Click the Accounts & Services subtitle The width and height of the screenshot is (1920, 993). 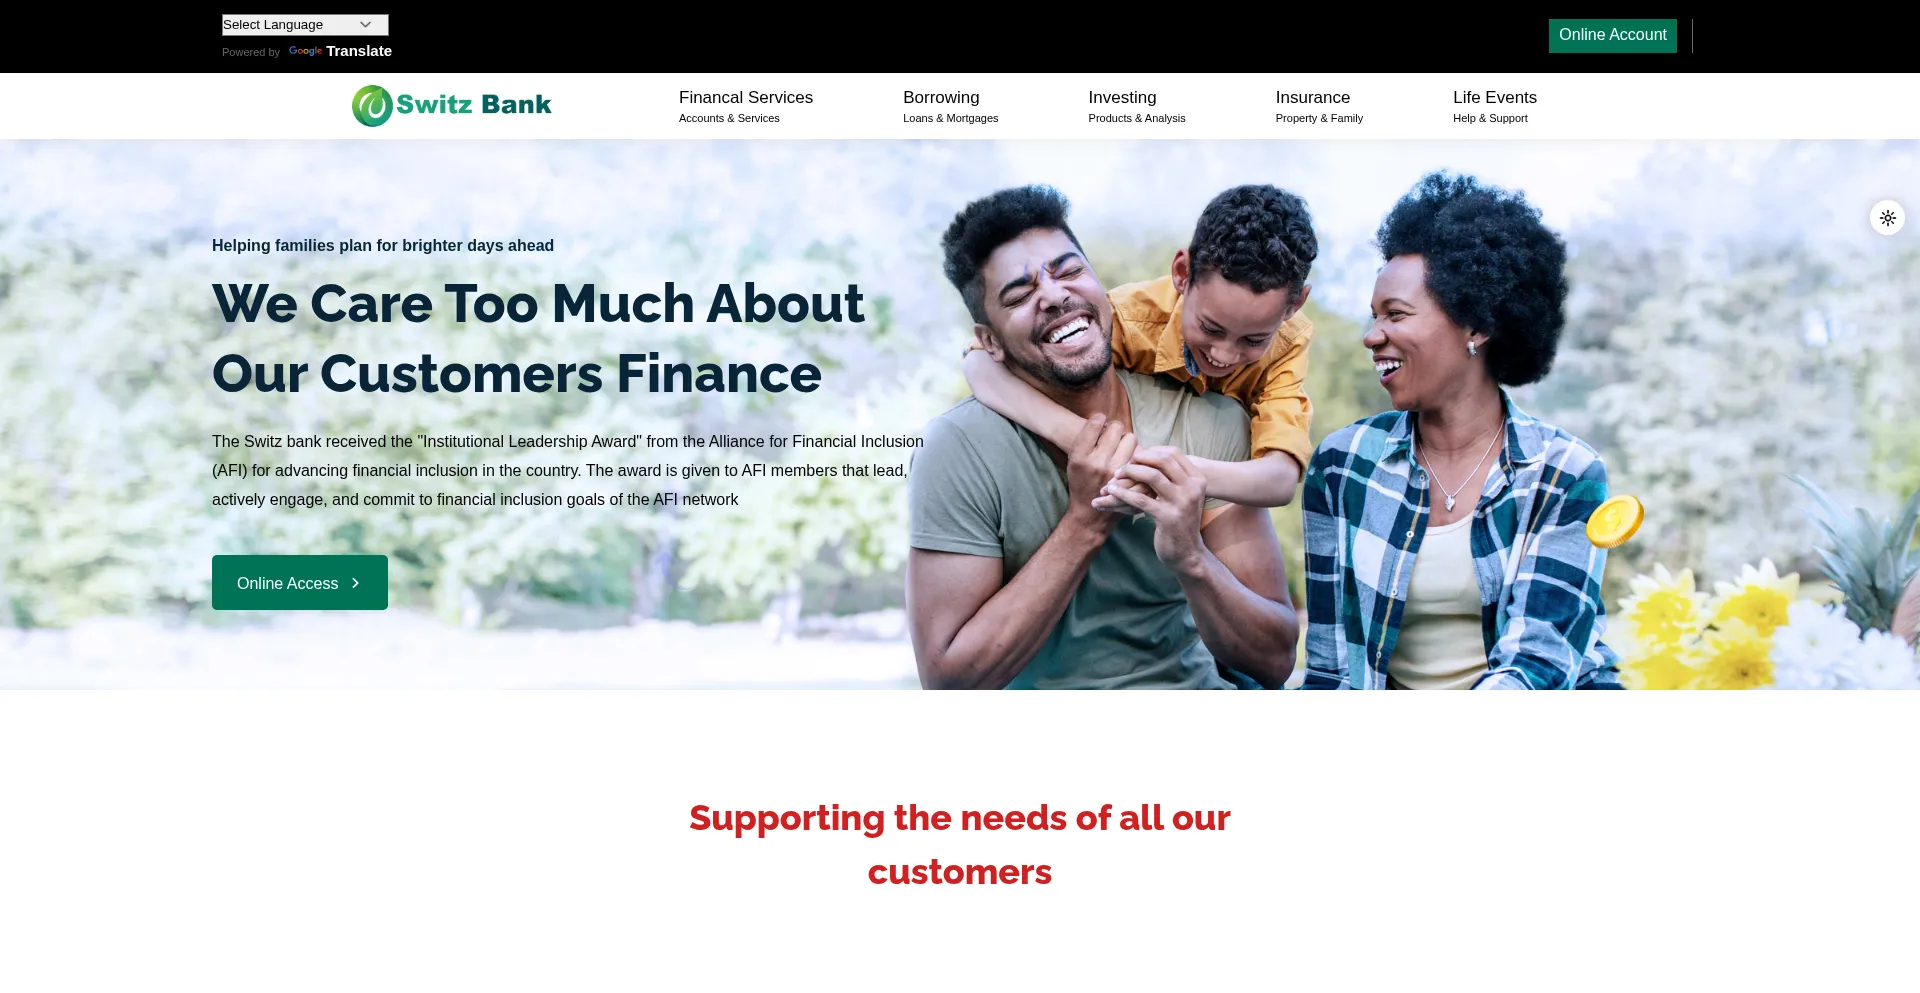coord(729,118)
